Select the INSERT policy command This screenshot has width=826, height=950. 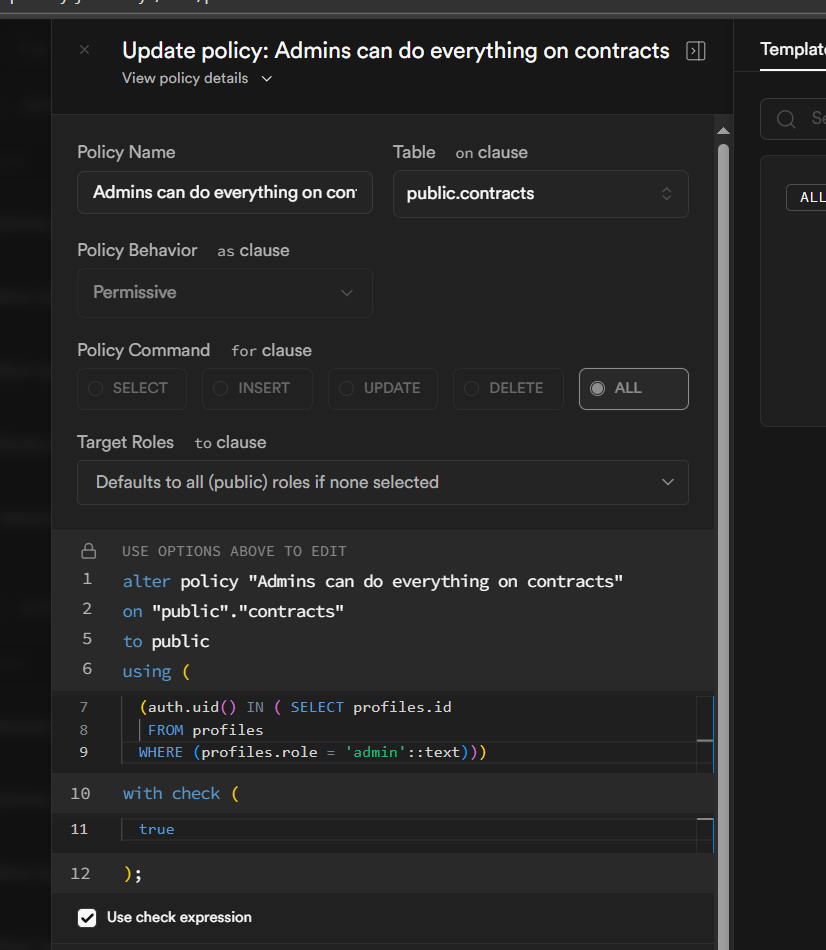coord(257,389)
